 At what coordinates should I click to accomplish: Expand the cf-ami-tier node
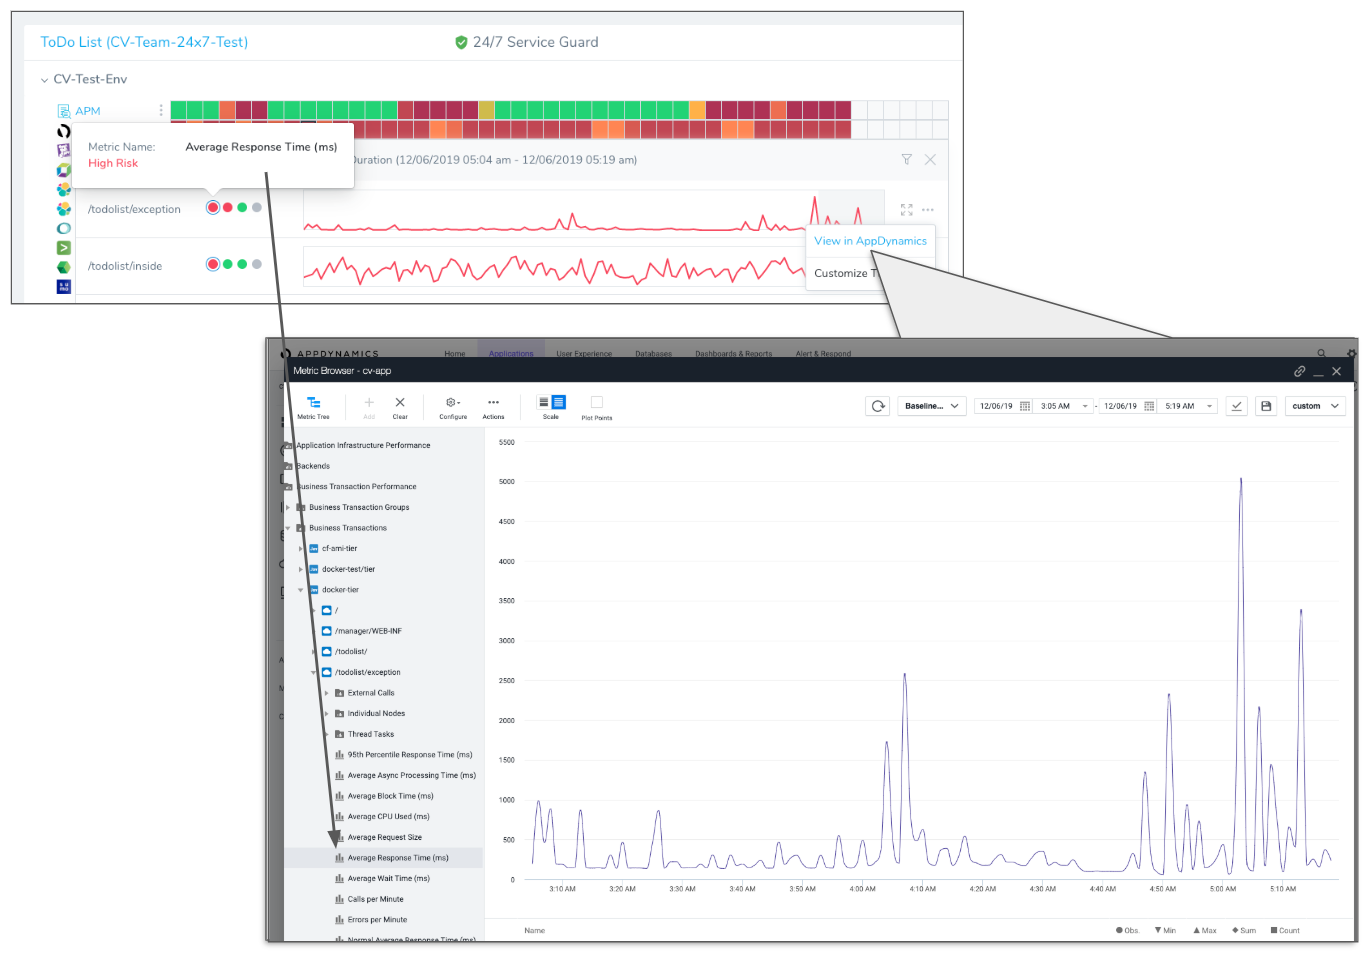(301, 549)
